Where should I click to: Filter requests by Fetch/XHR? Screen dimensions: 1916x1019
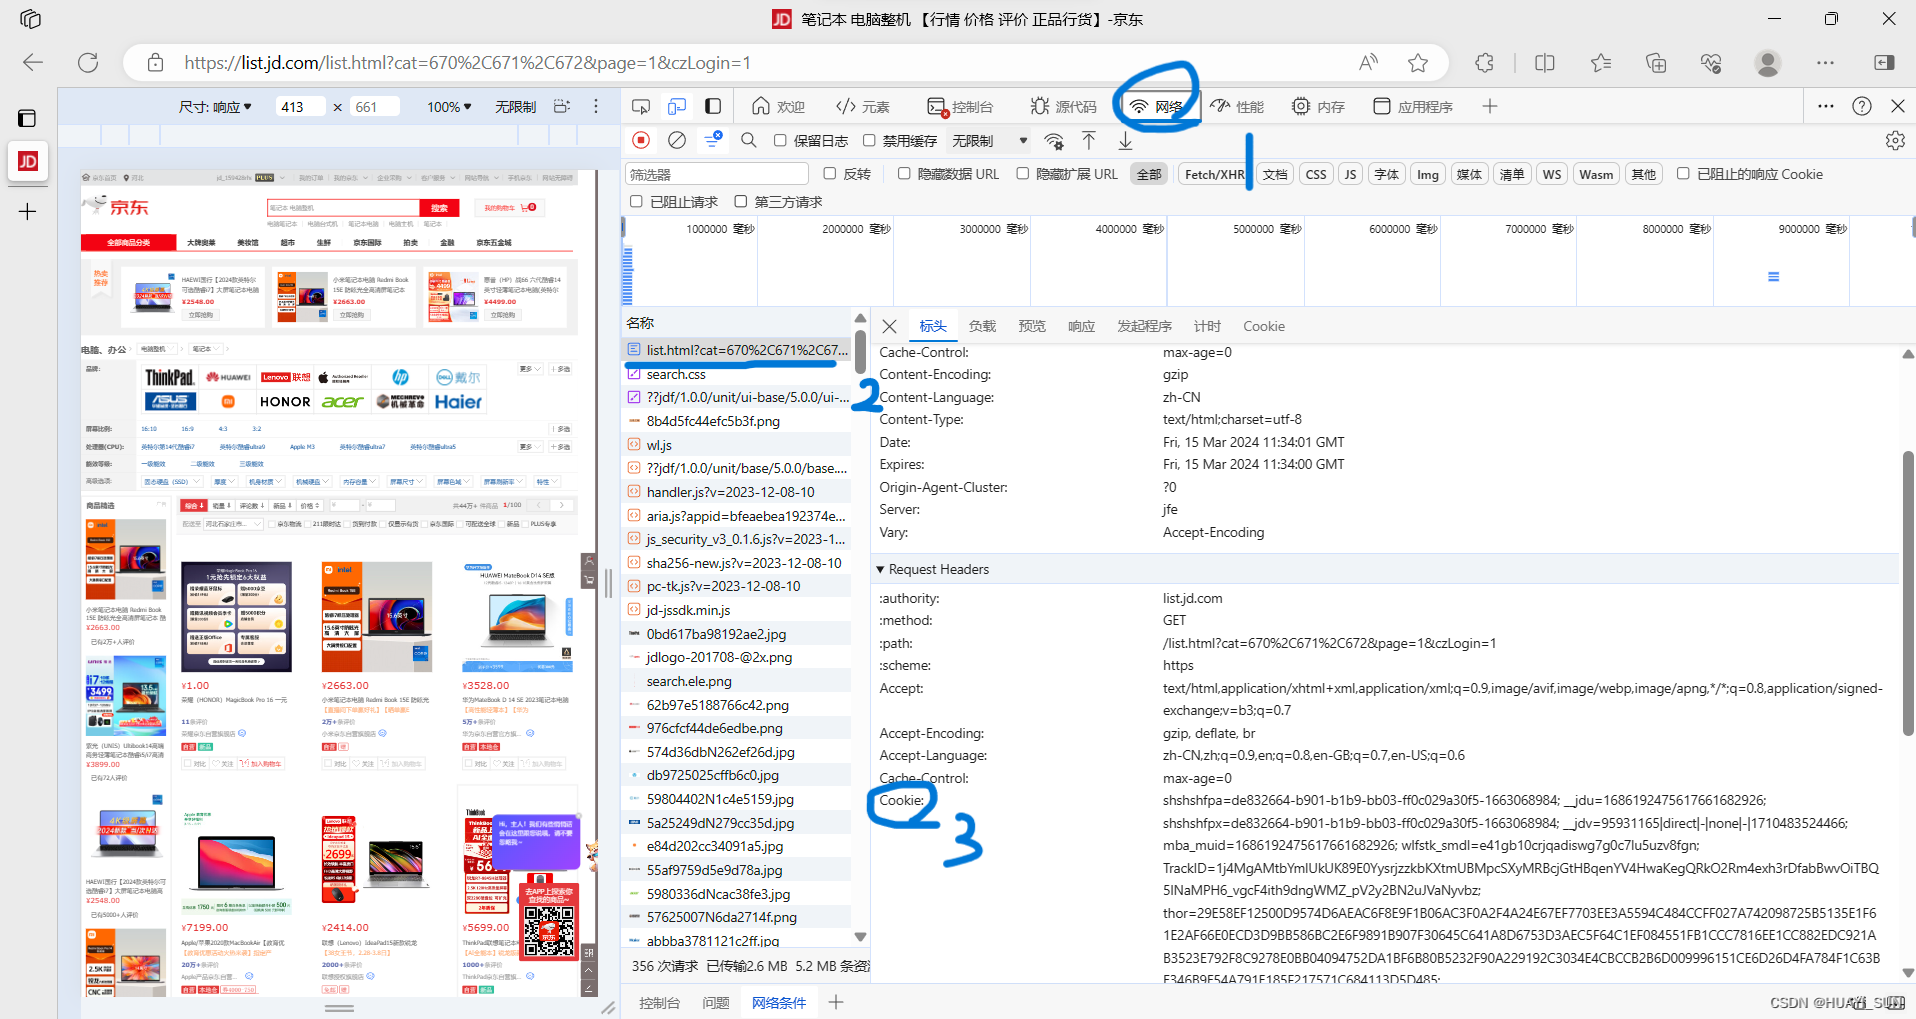1215,174
